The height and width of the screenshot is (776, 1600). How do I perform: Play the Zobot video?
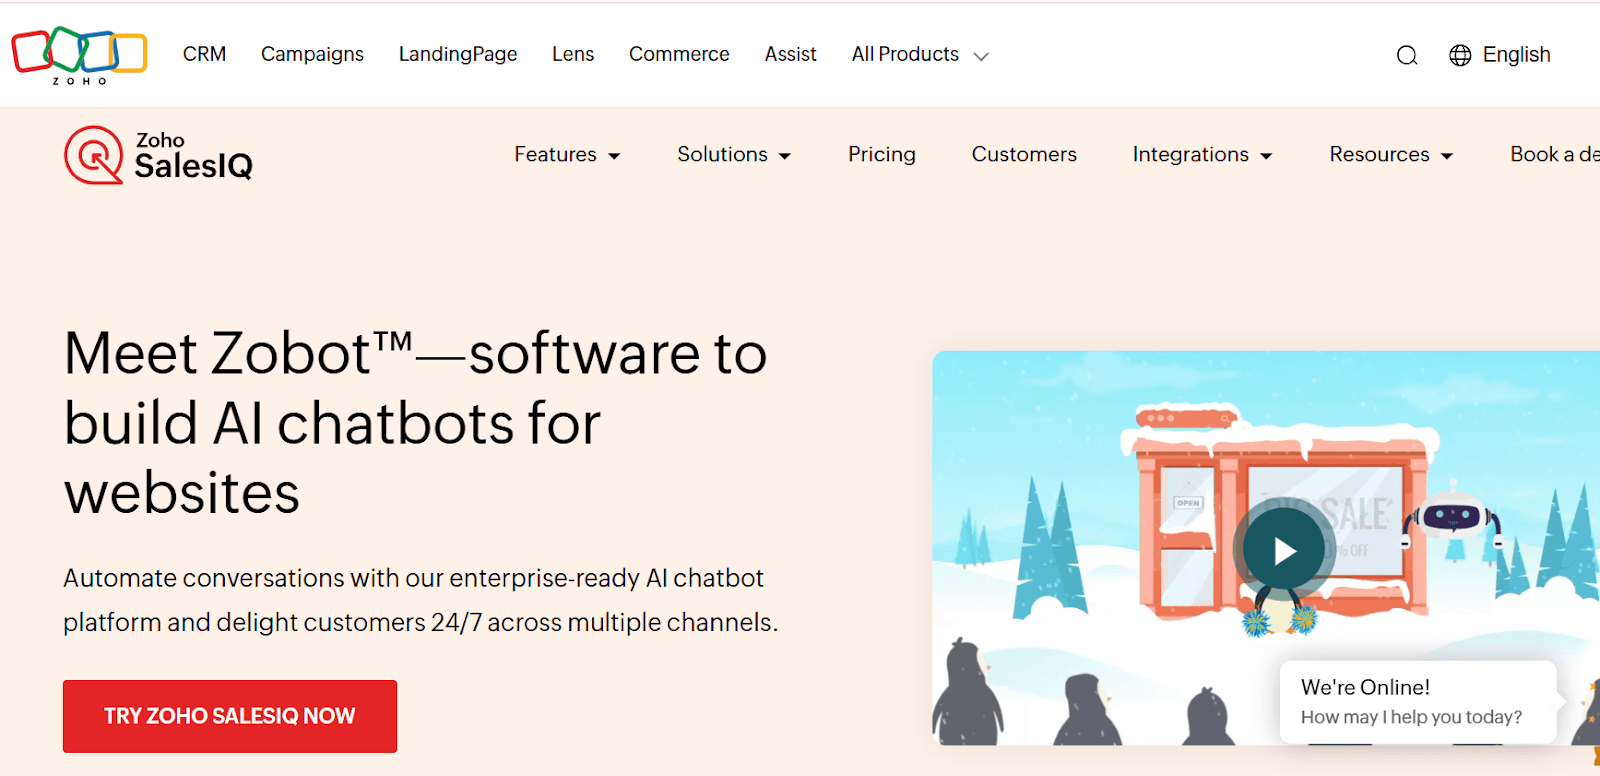pyautogui.click(x=1284, y=550)
